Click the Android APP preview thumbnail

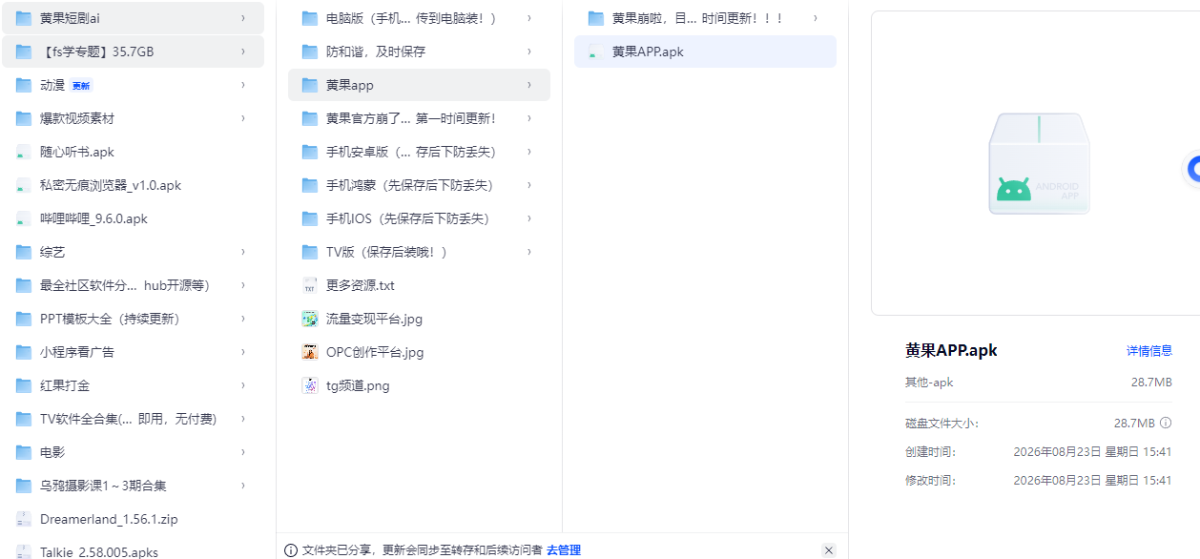pyautogui.click(x=1038, y=163)
